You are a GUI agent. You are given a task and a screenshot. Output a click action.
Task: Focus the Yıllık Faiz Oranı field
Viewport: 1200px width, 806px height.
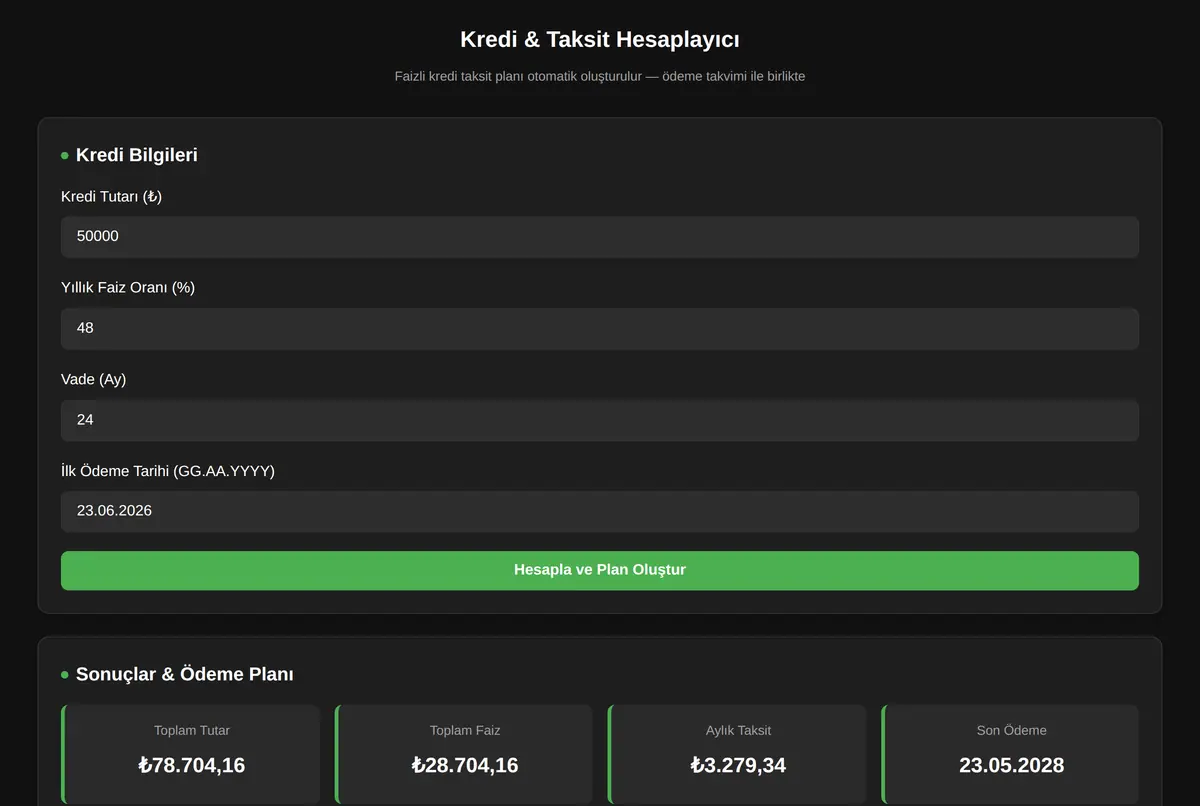coord(600,328)
